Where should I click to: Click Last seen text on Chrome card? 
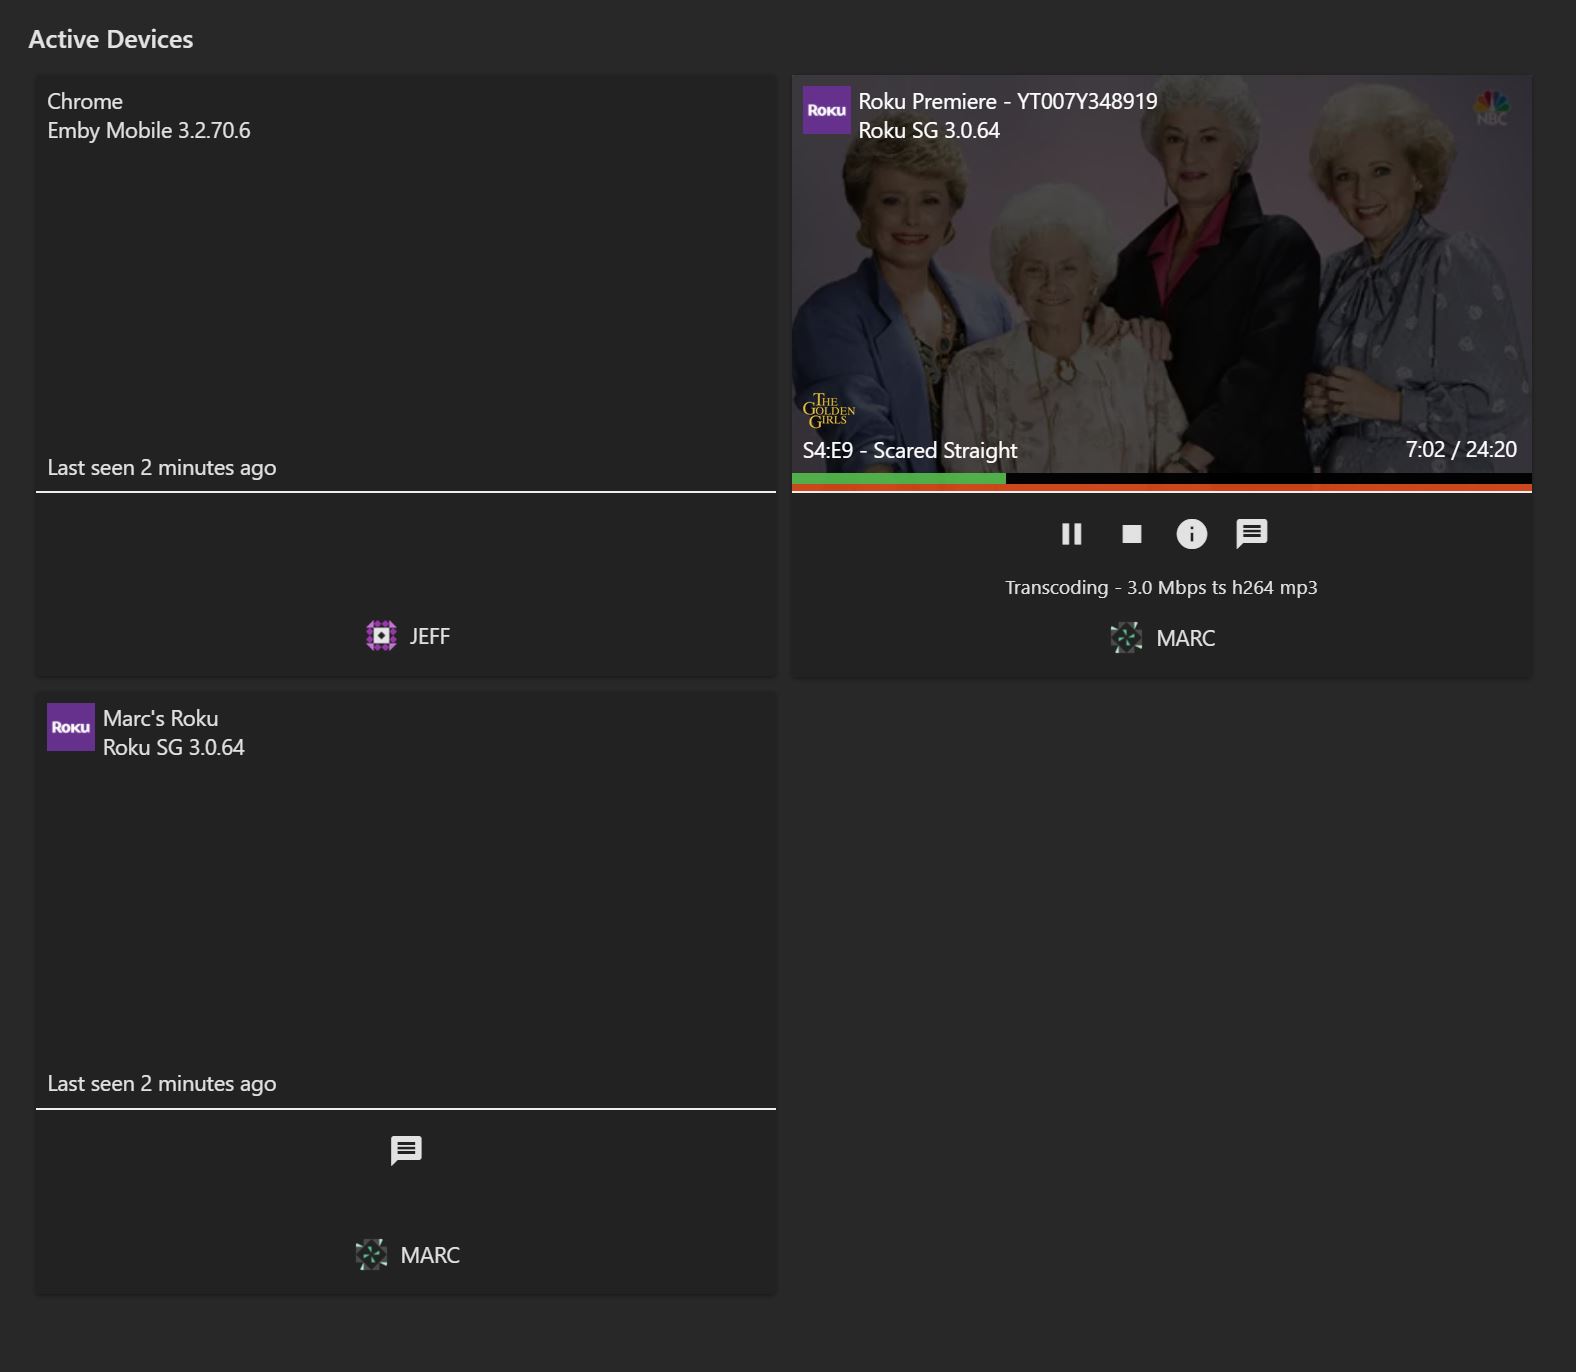[x=162, y=467]
